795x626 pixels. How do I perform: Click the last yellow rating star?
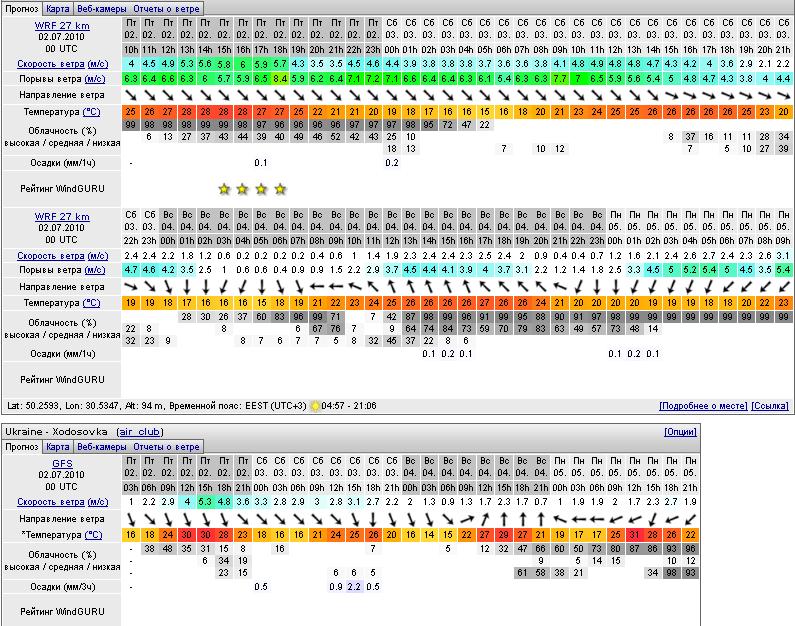click(280, 188)
